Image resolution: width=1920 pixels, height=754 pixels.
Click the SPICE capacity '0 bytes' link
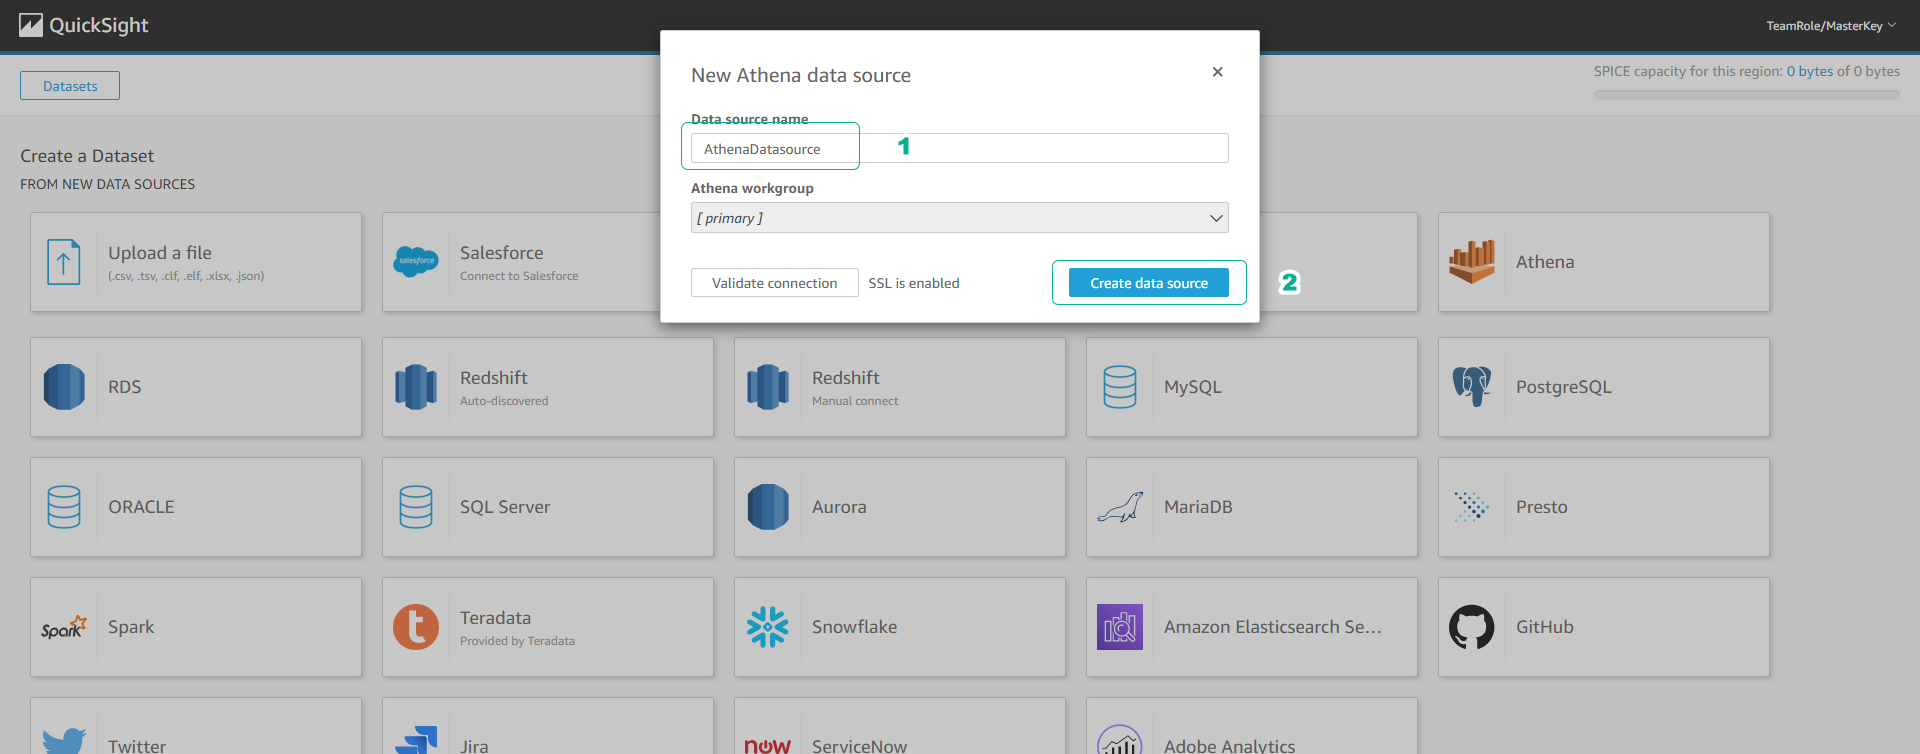[x=1810, y=71]
